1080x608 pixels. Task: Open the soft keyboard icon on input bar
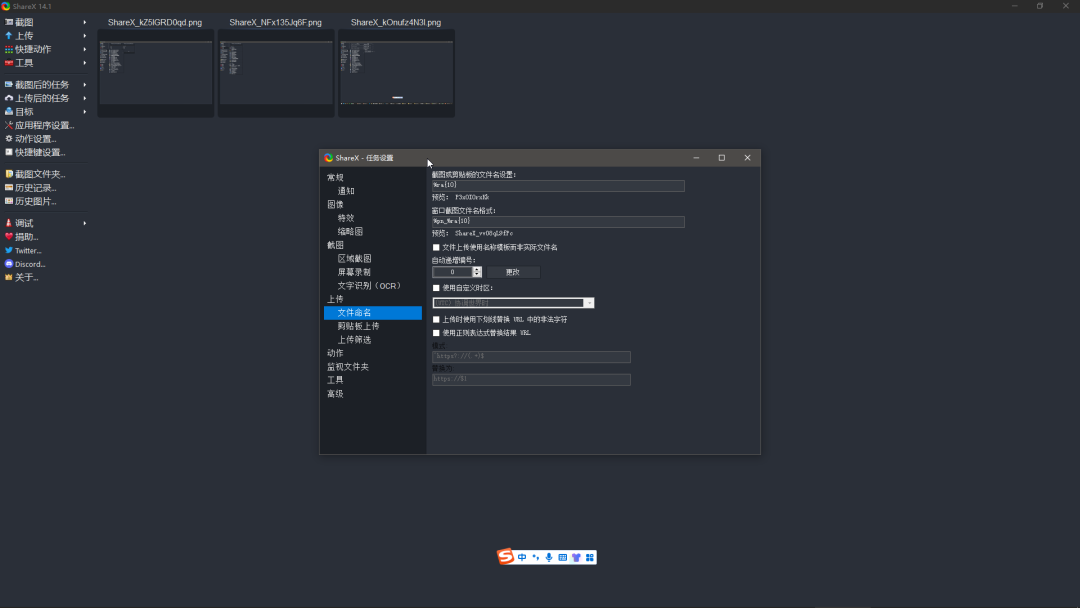click(x=563, y=557)
